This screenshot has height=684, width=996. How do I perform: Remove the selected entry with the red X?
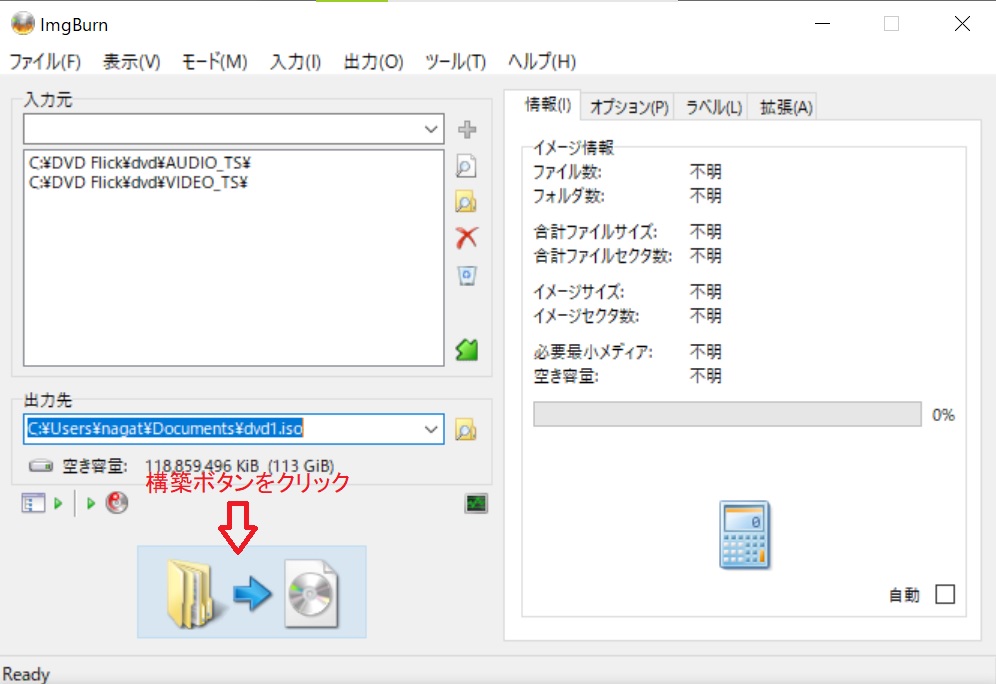pos(466,238)
